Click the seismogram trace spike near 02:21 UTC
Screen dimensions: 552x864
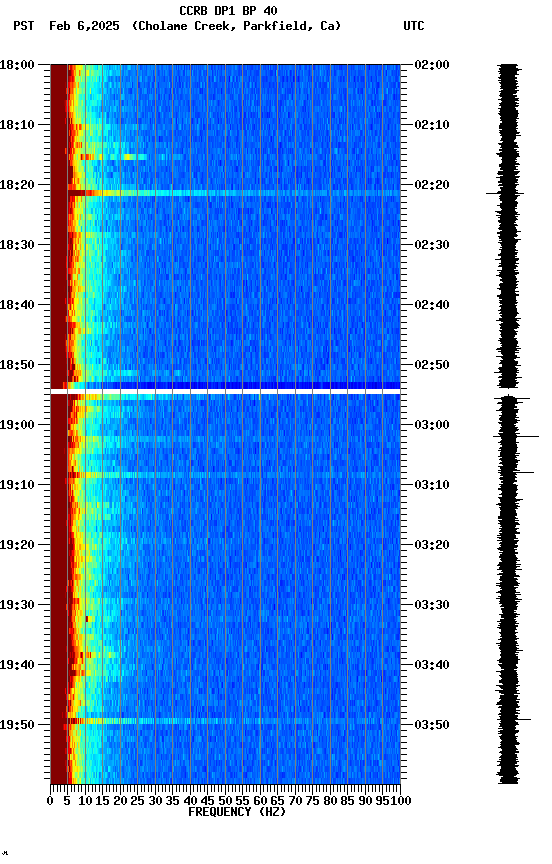[505, 193]
